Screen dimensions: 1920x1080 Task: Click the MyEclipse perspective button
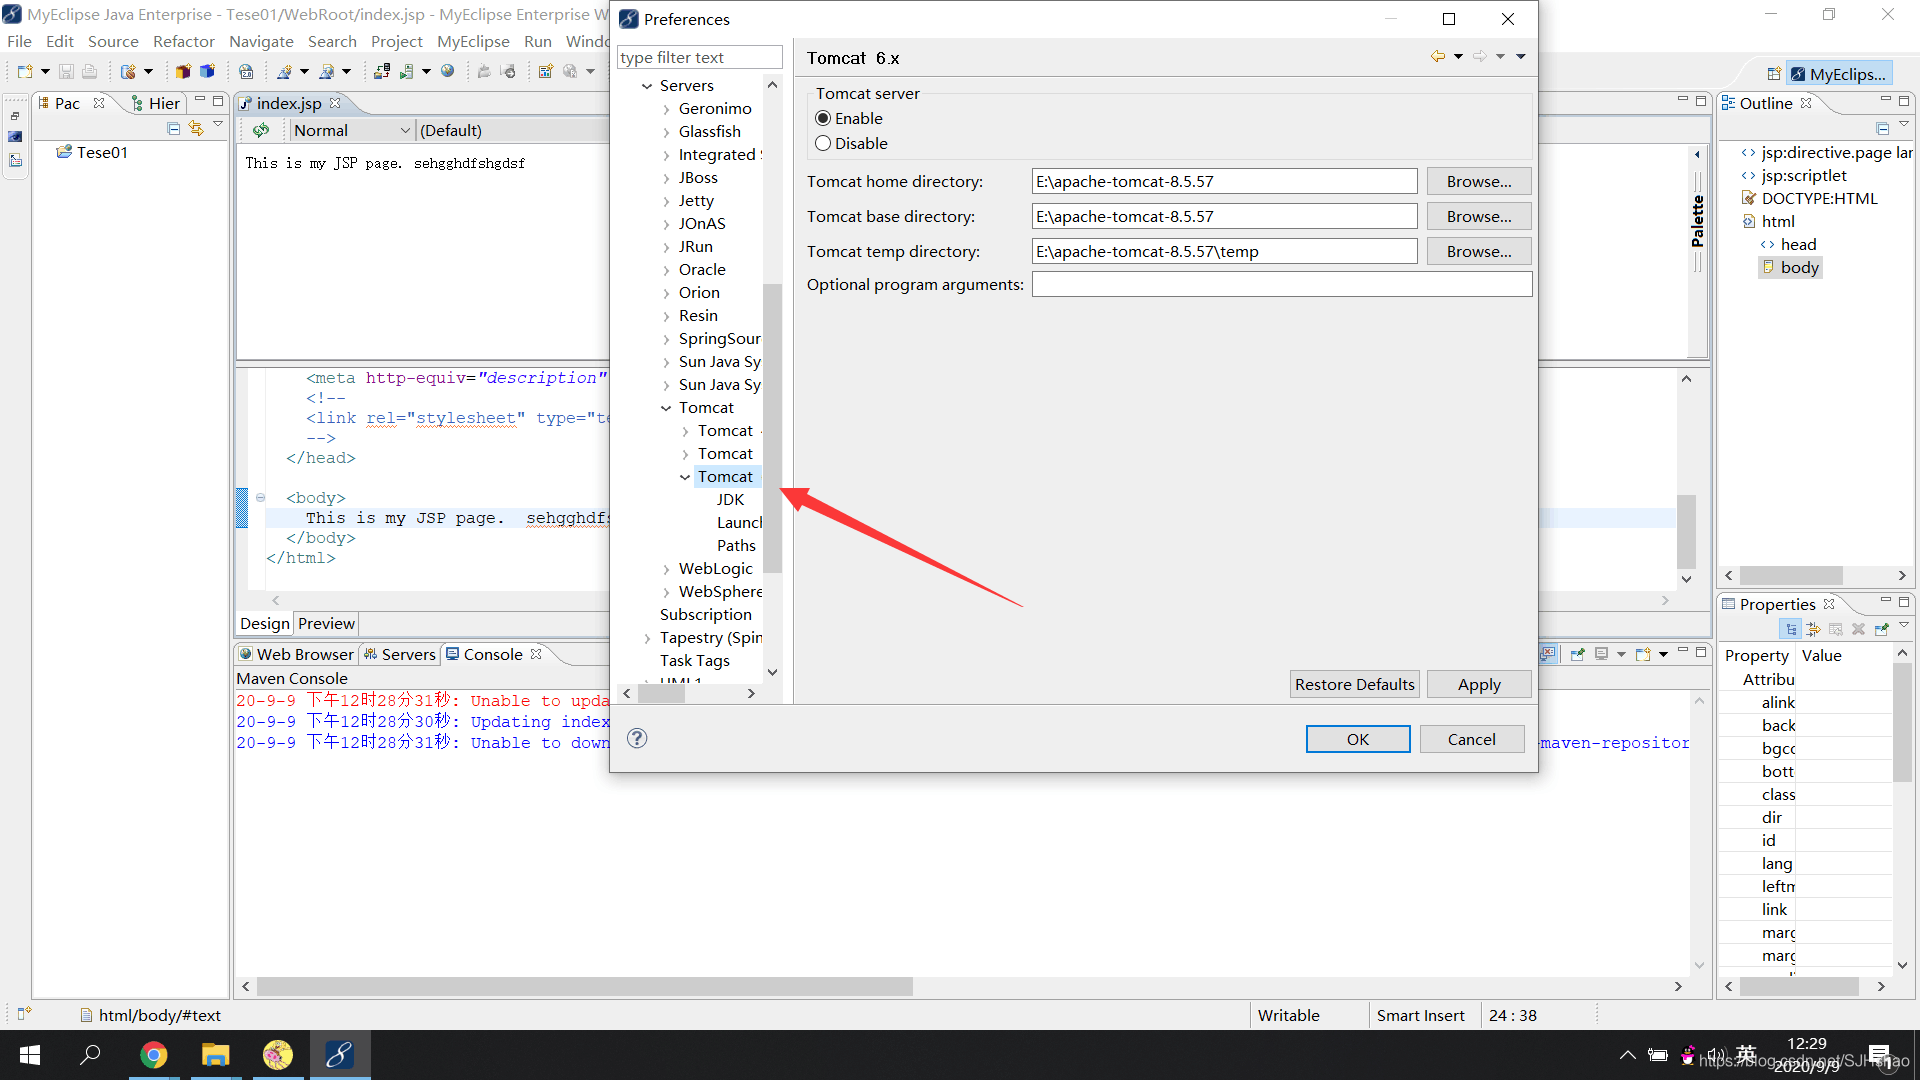[x=1838, y=74]
